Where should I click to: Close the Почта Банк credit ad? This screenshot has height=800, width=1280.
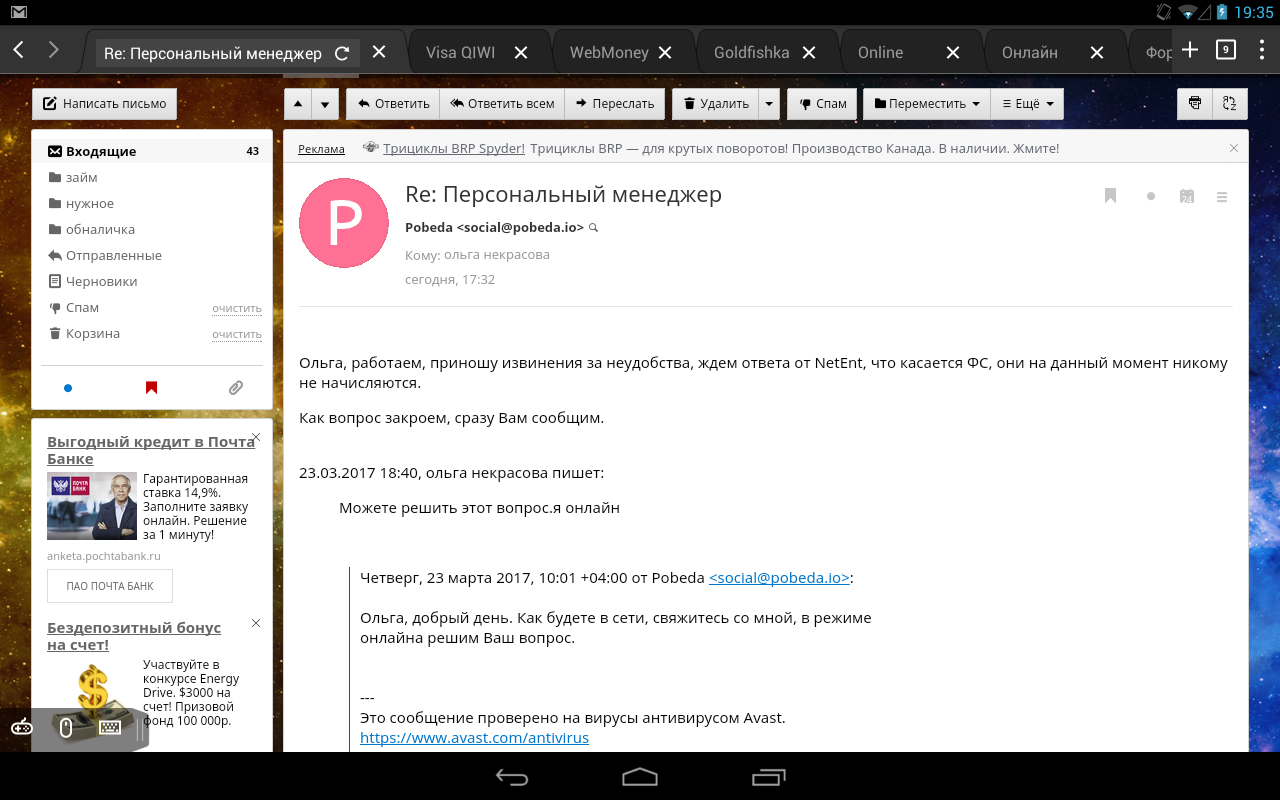[256, 437]
